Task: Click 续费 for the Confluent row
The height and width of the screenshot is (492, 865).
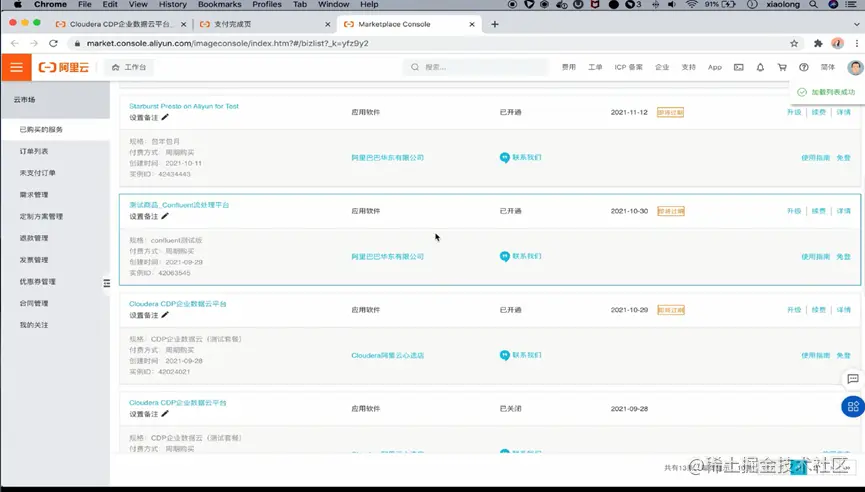Action: 819,211
